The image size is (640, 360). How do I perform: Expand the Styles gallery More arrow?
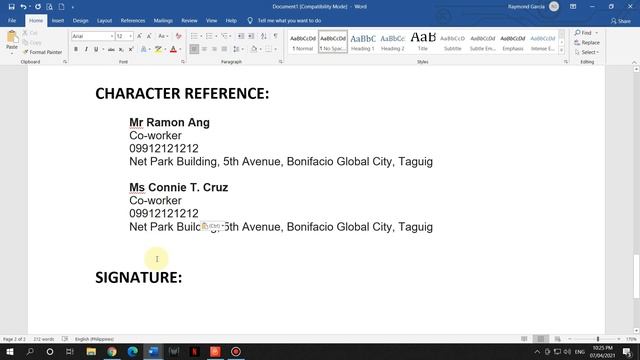coord(562,50)
